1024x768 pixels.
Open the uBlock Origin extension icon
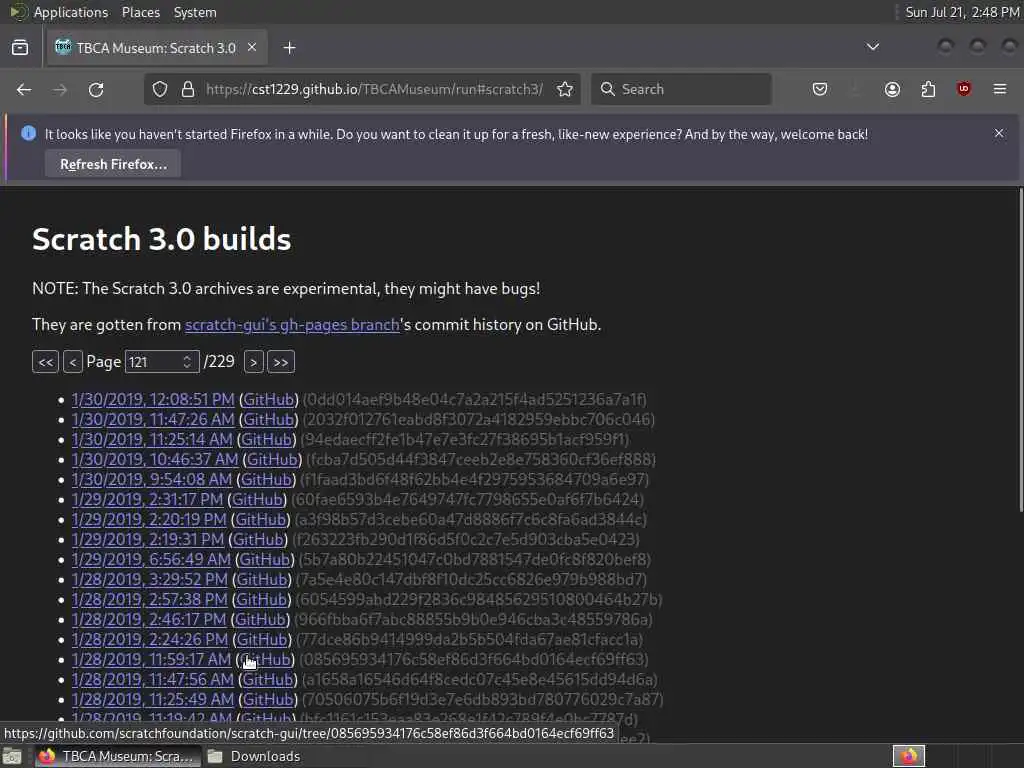pos(964,89)
